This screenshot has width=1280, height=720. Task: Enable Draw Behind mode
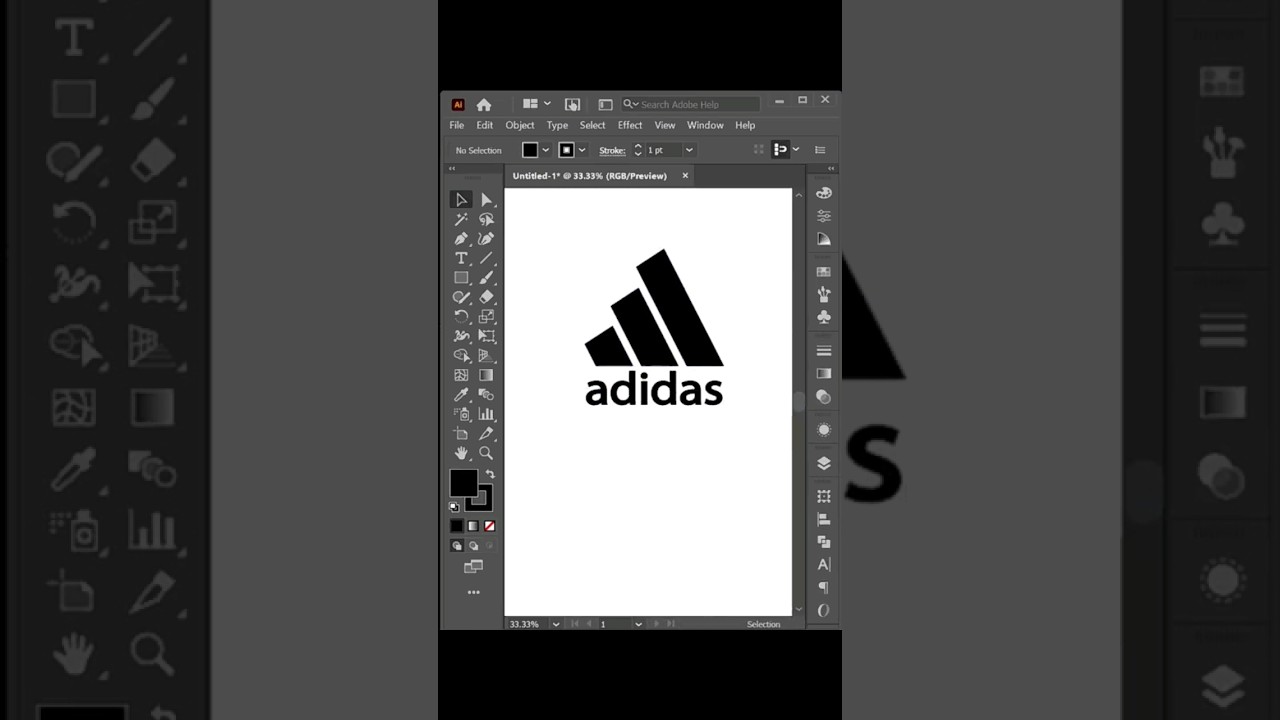pos(473,546)
